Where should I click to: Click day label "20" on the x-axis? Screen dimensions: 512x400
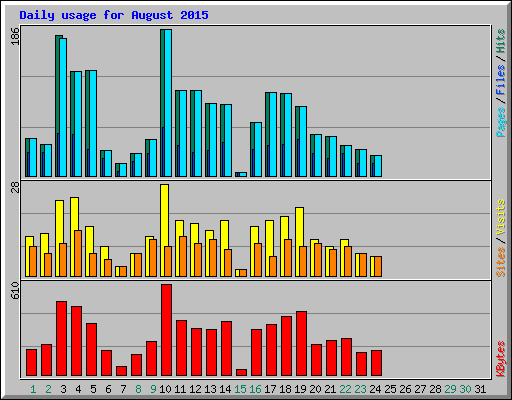pos(315,389)
